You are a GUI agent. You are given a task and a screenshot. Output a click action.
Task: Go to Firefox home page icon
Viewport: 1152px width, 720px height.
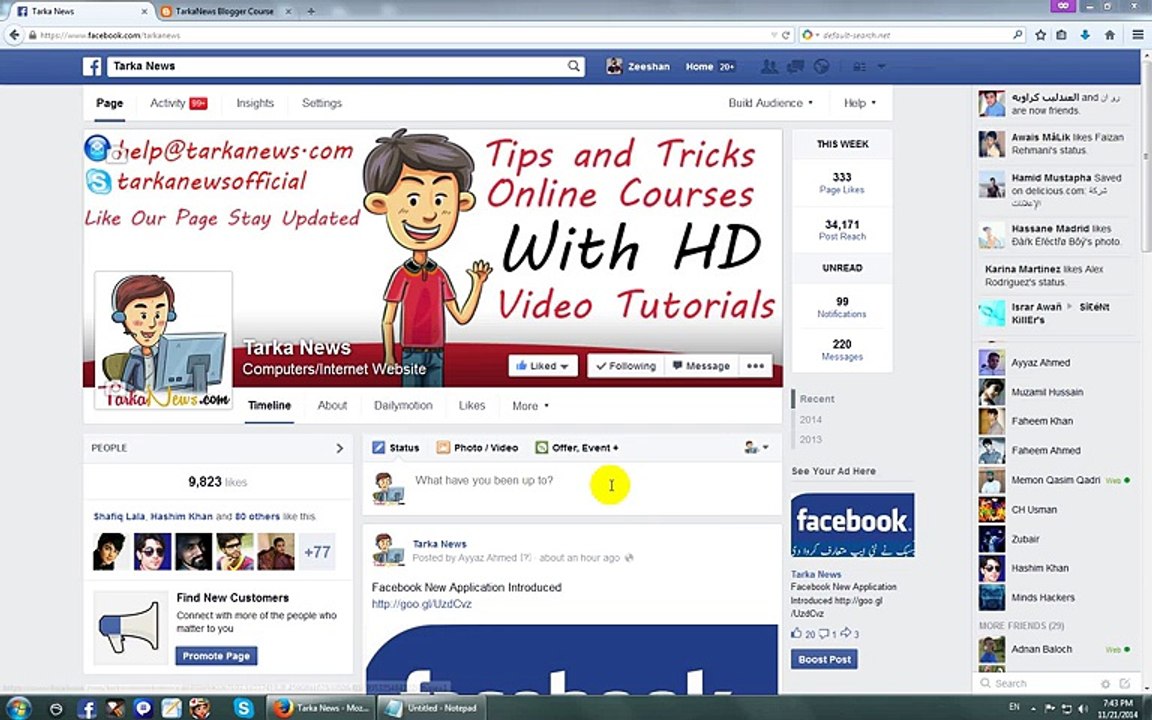tap(1109, 35)
